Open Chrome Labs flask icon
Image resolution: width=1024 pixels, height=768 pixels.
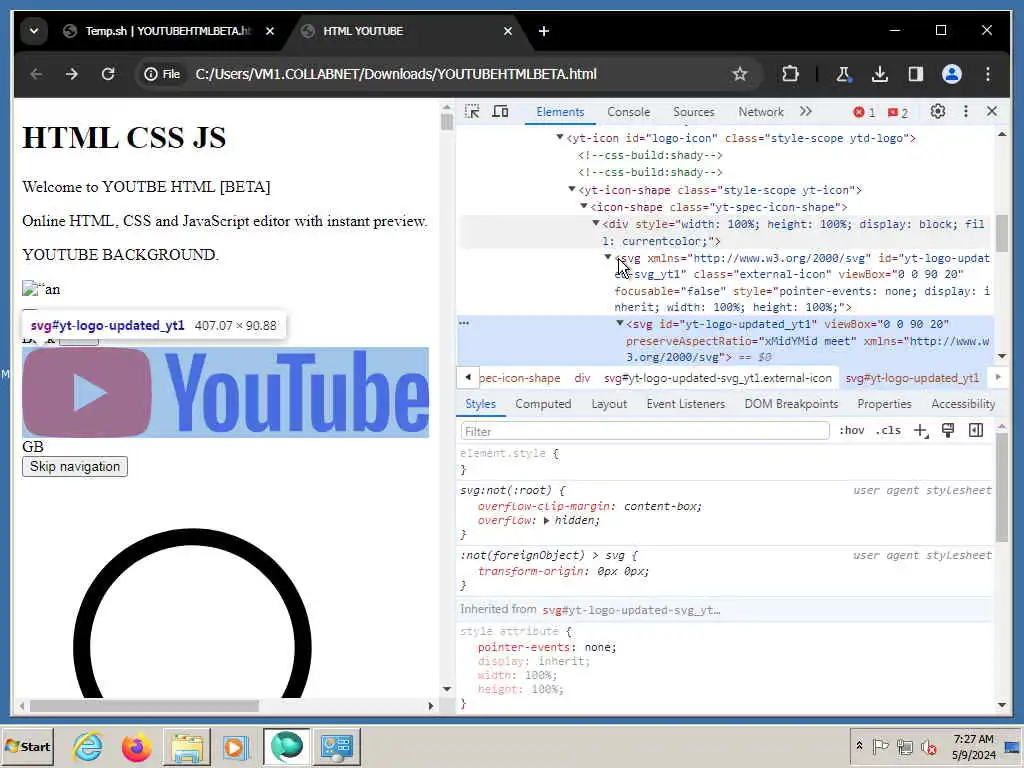(843, 74)
